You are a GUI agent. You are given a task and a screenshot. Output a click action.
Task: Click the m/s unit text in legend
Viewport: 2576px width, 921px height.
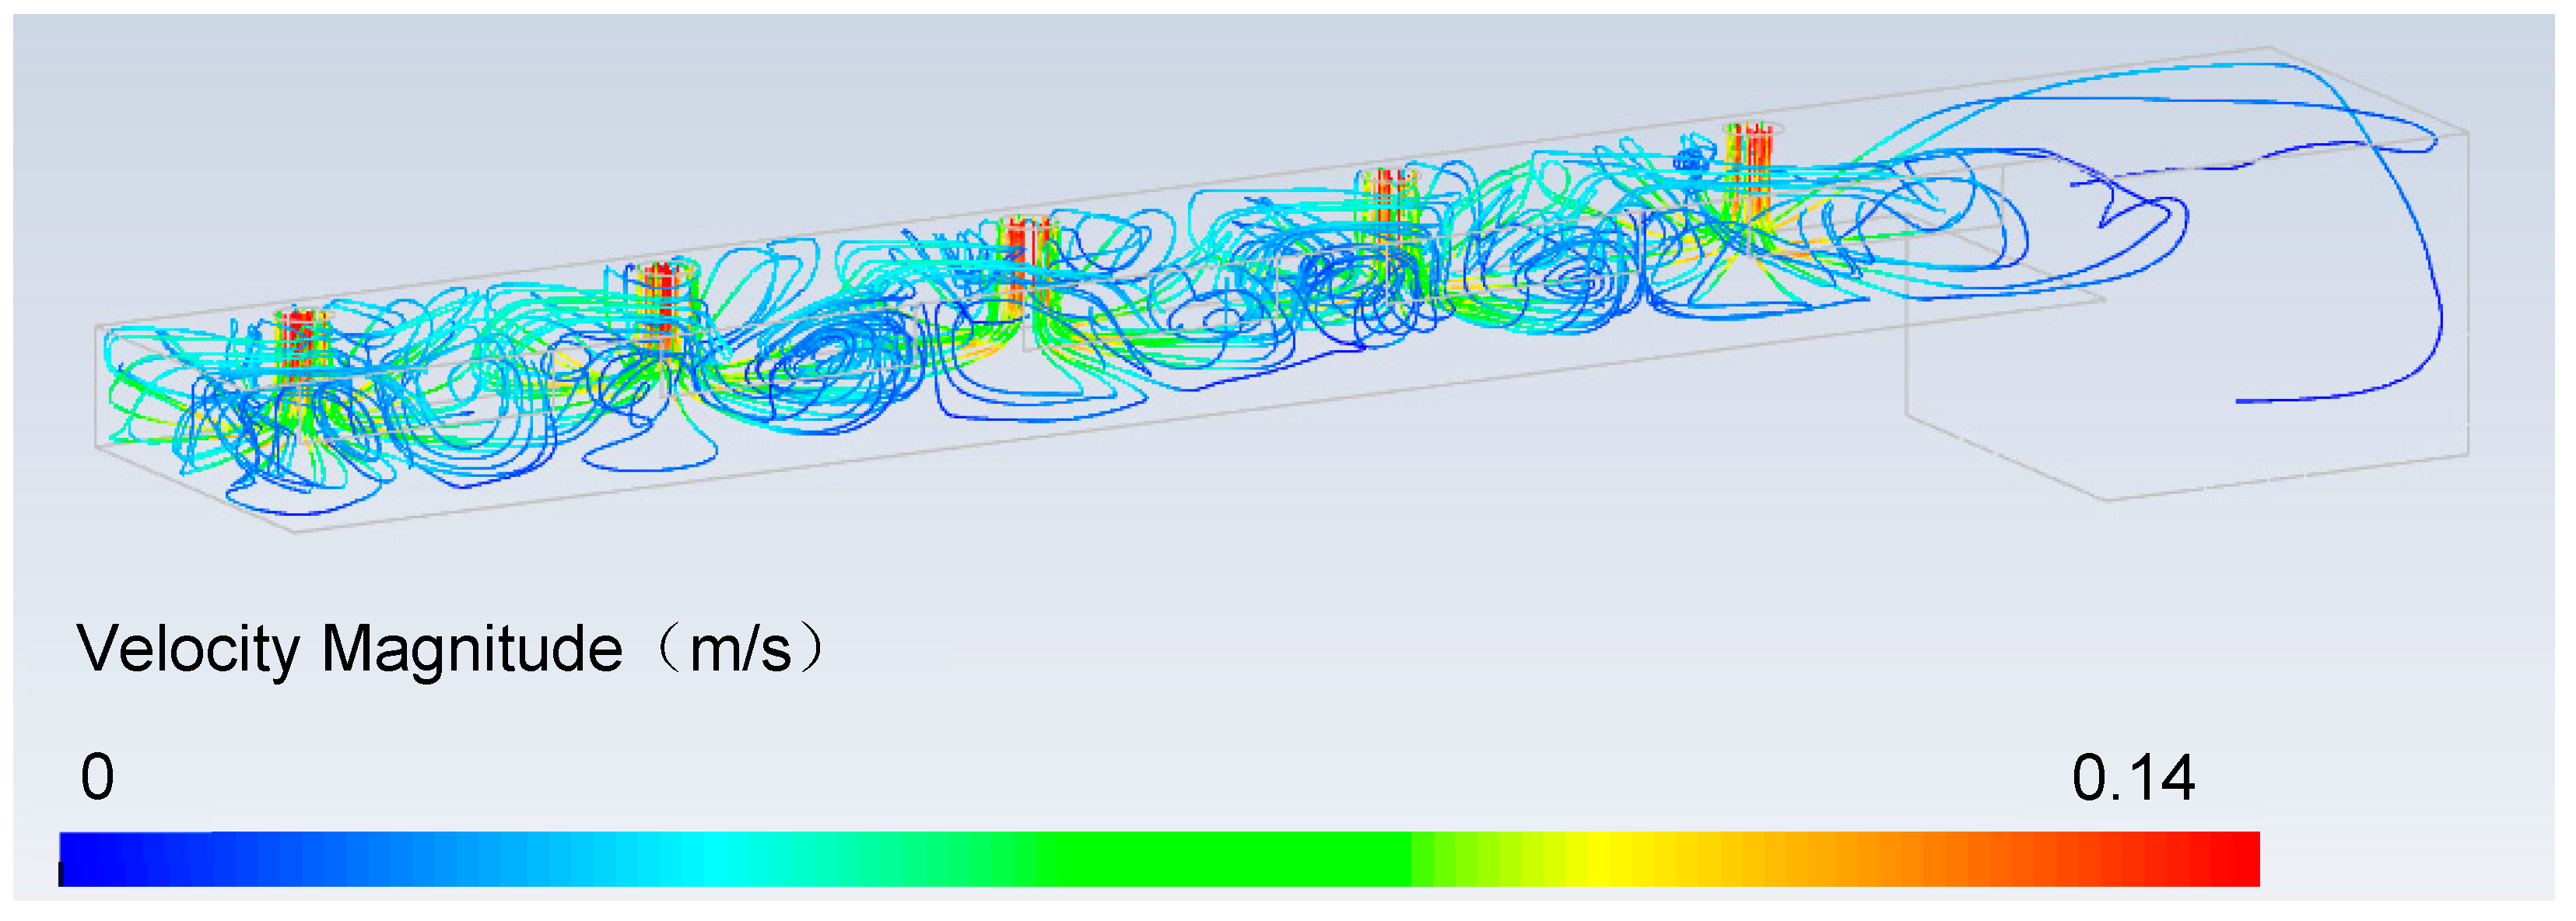coord(740,649)
